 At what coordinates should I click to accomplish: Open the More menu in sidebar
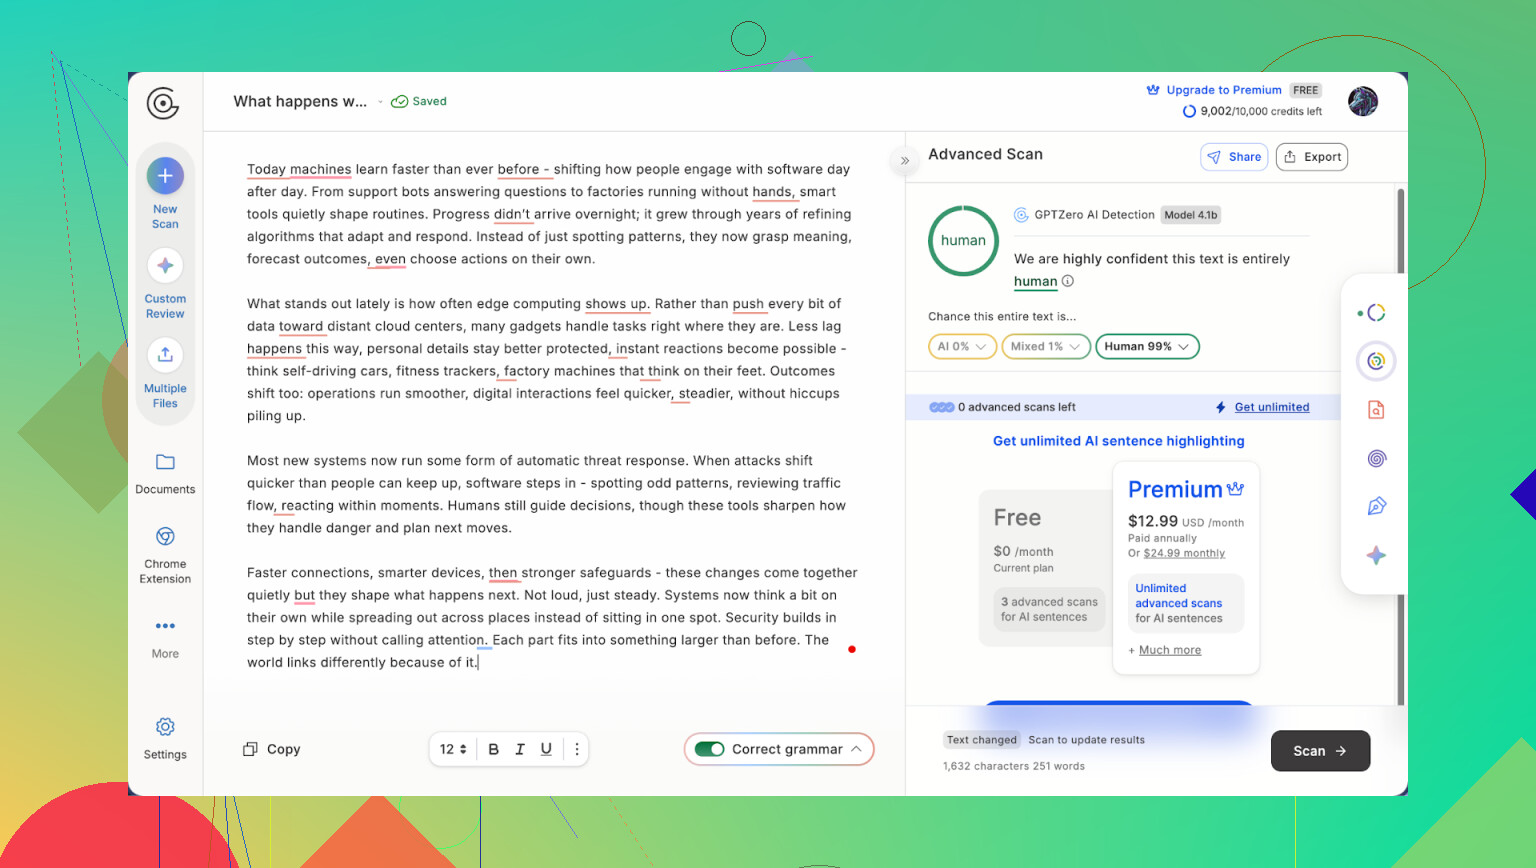coord(165,627)
